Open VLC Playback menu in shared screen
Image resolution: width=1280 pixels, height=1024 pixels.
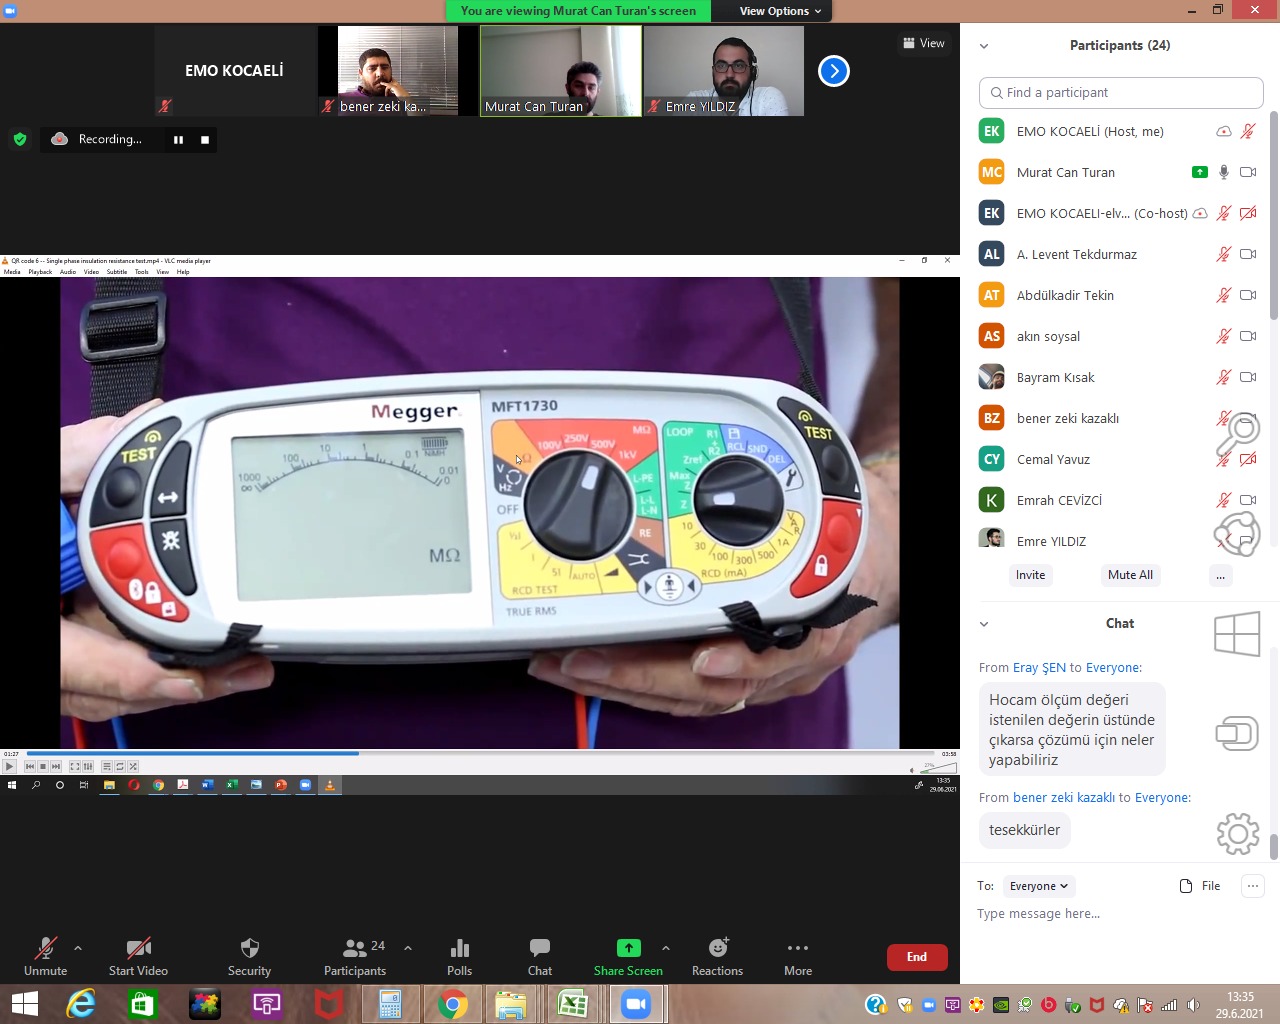(x=40, y=272)
